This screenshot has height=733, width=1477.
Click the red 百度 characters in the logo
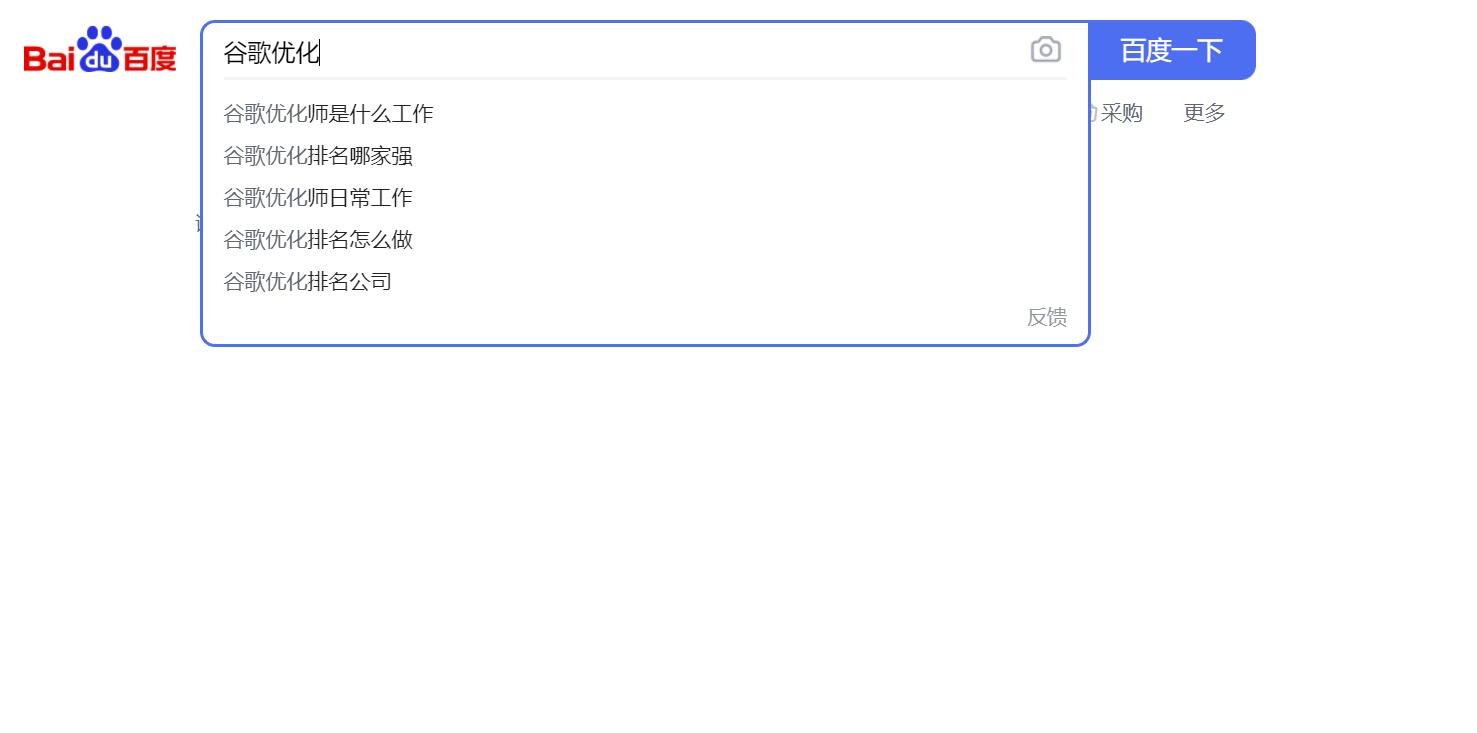click(x=150, y=58)
